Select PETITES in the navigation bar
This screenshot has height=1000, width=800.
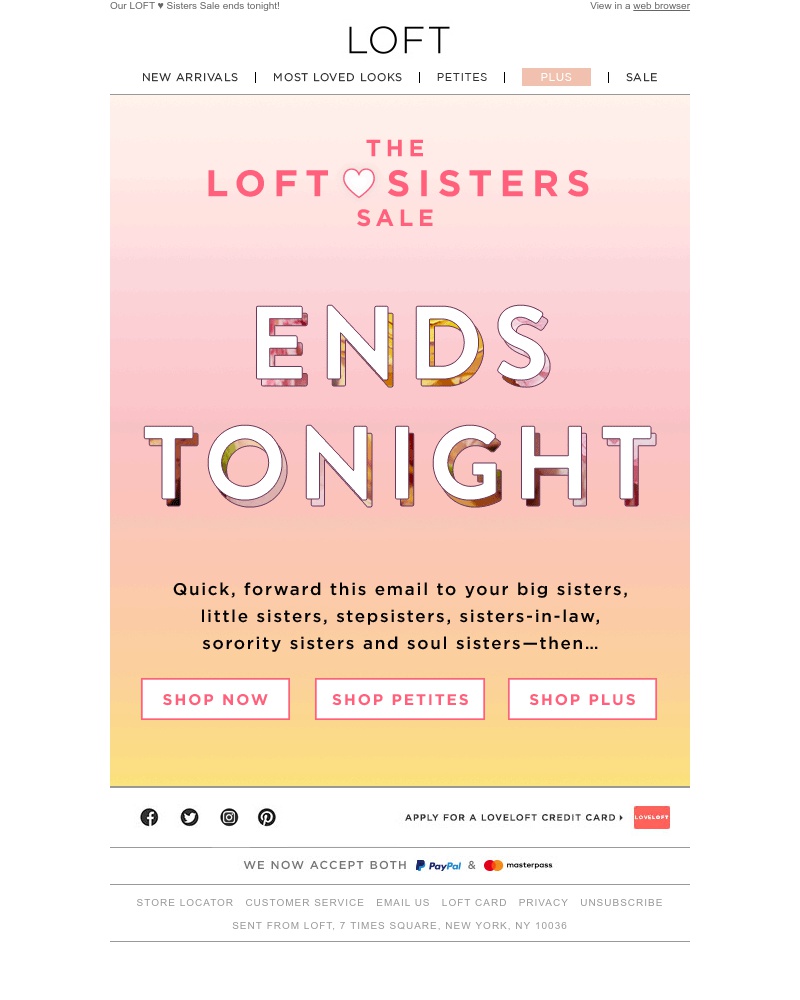tap(462, 77)
